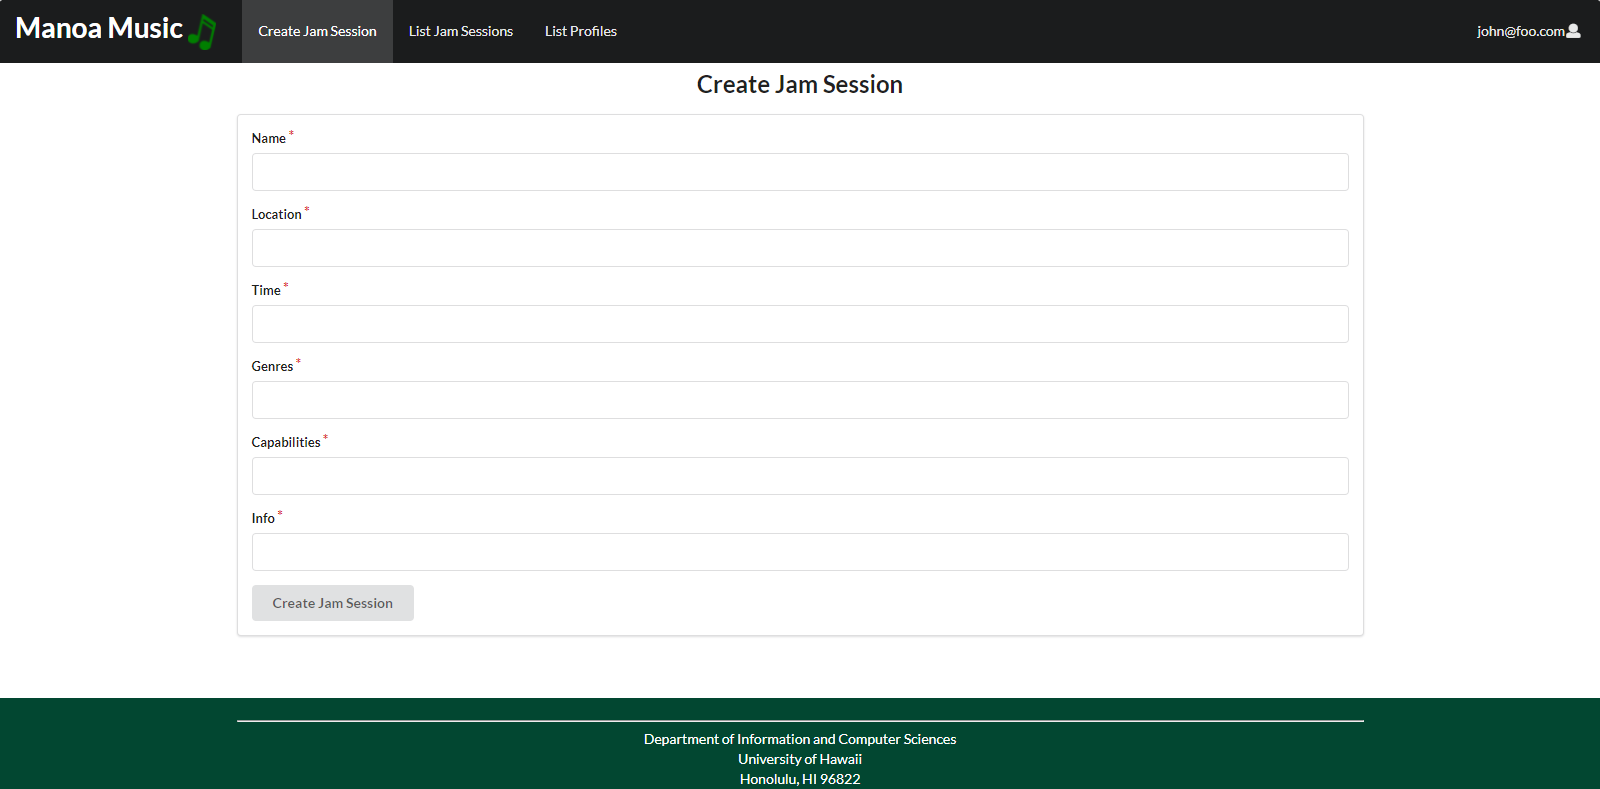Select the Info input field

point(800,552)
